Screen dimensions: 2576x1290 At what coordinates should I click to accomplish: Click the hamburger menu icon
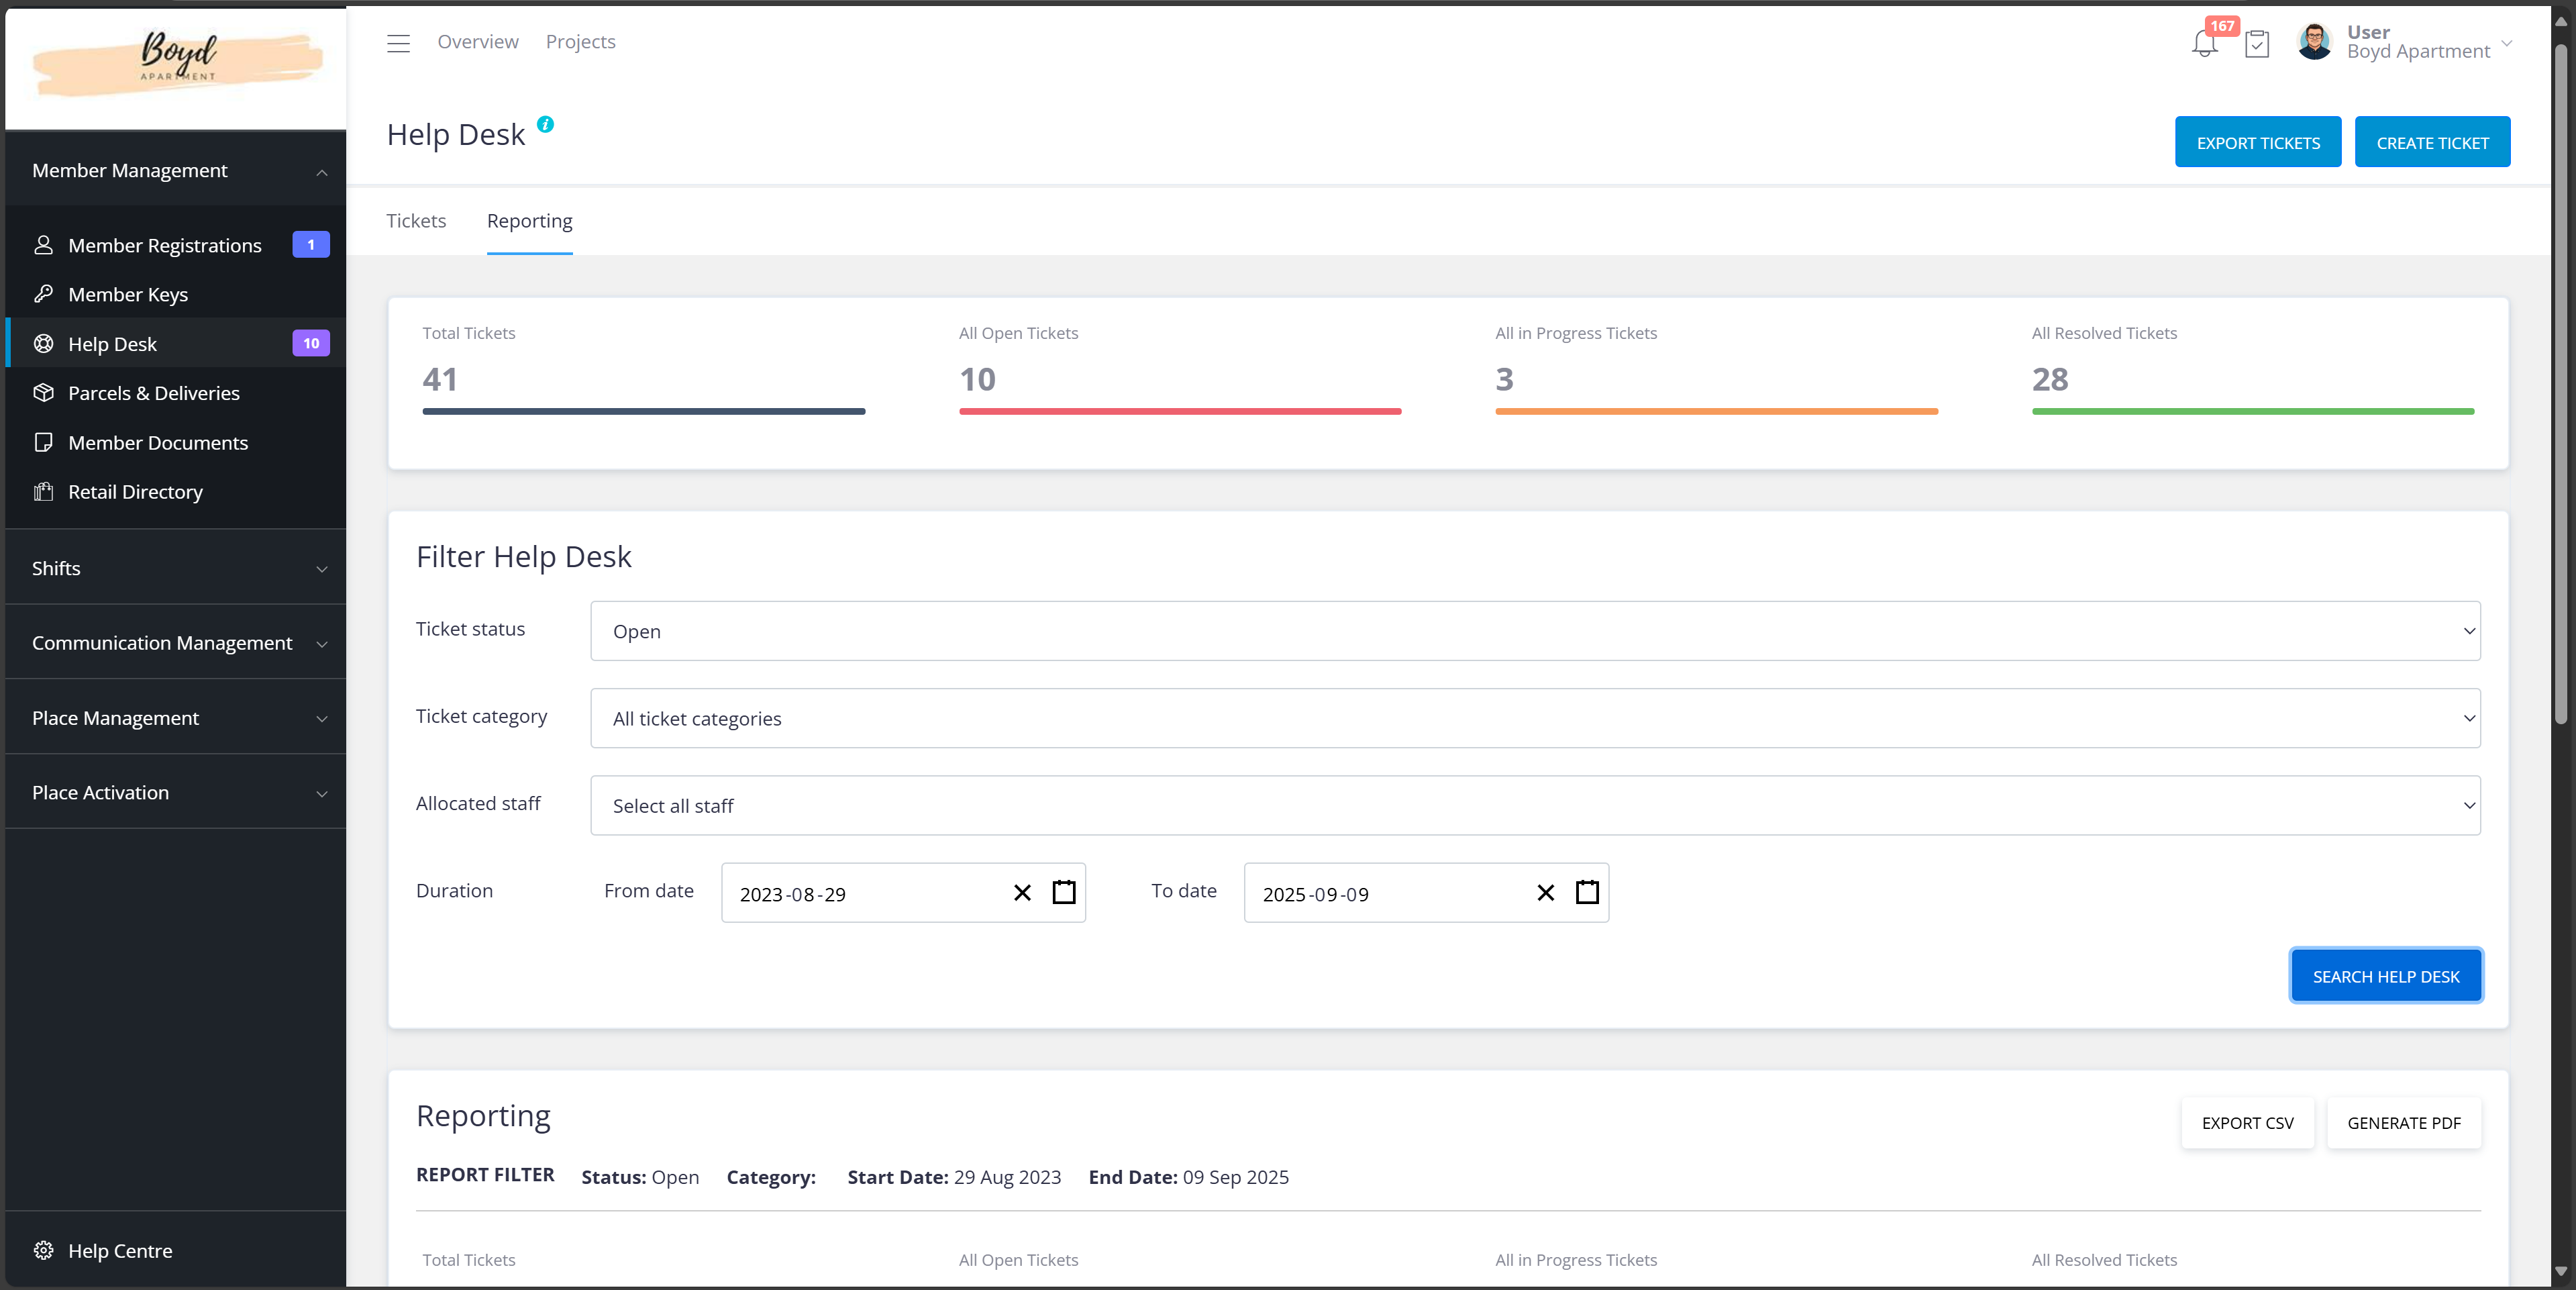tap(398, 43)
